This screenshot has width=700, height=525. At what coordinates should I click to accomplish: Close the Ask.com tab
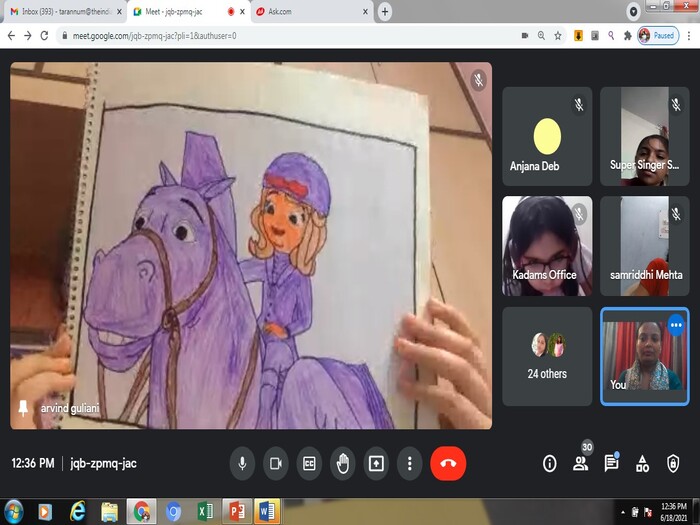365,12
